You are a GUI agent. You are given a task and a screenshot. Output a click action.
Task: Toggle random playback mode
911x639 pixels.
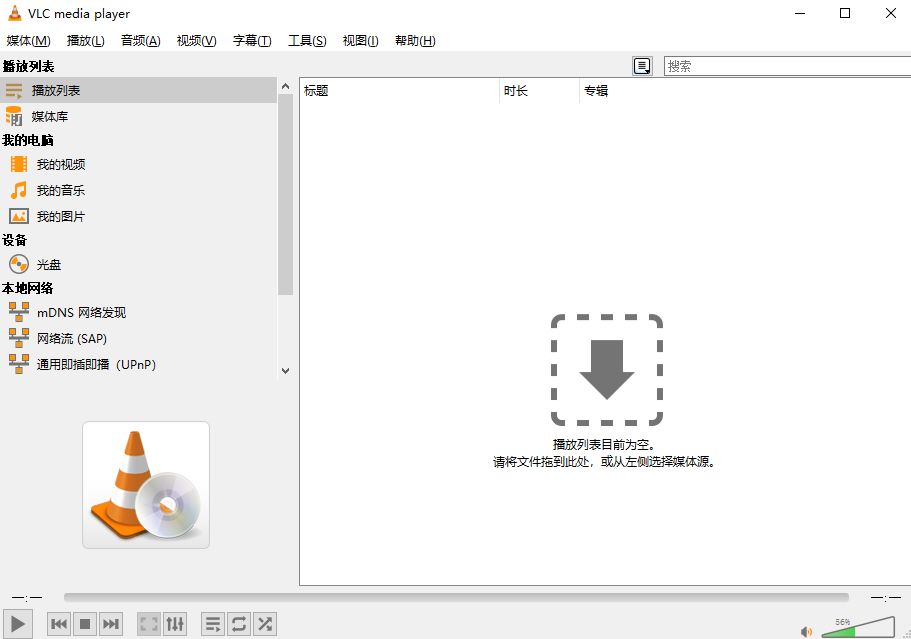(265, 623)
